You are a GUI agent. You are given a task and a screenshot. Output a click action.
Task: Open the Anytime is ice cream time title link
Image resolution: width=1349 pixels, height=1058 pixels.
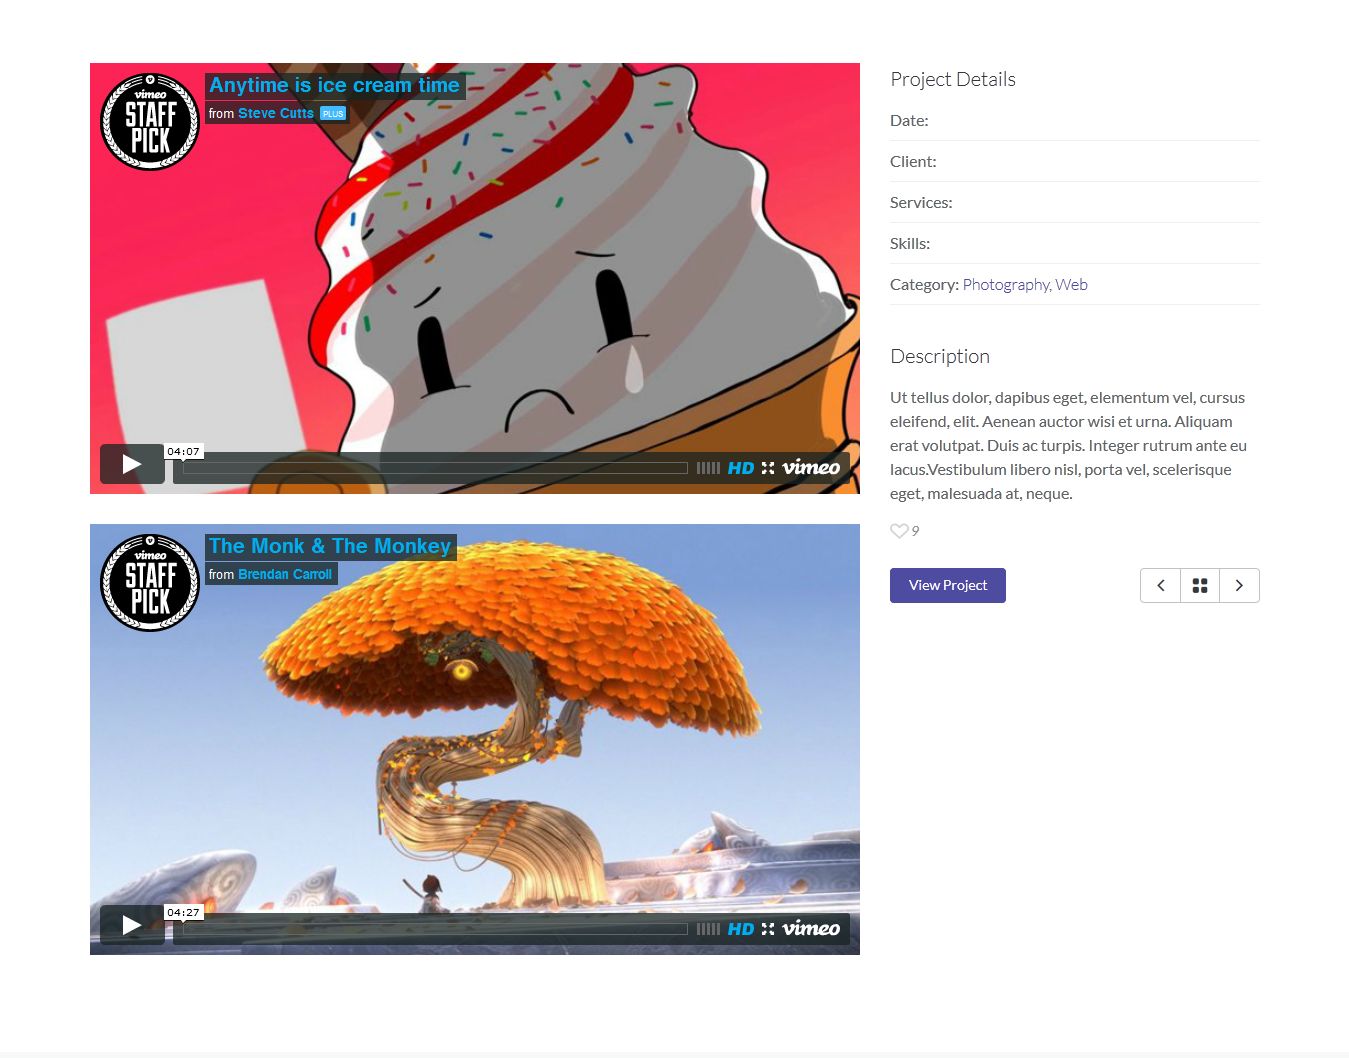click(334, 86)
